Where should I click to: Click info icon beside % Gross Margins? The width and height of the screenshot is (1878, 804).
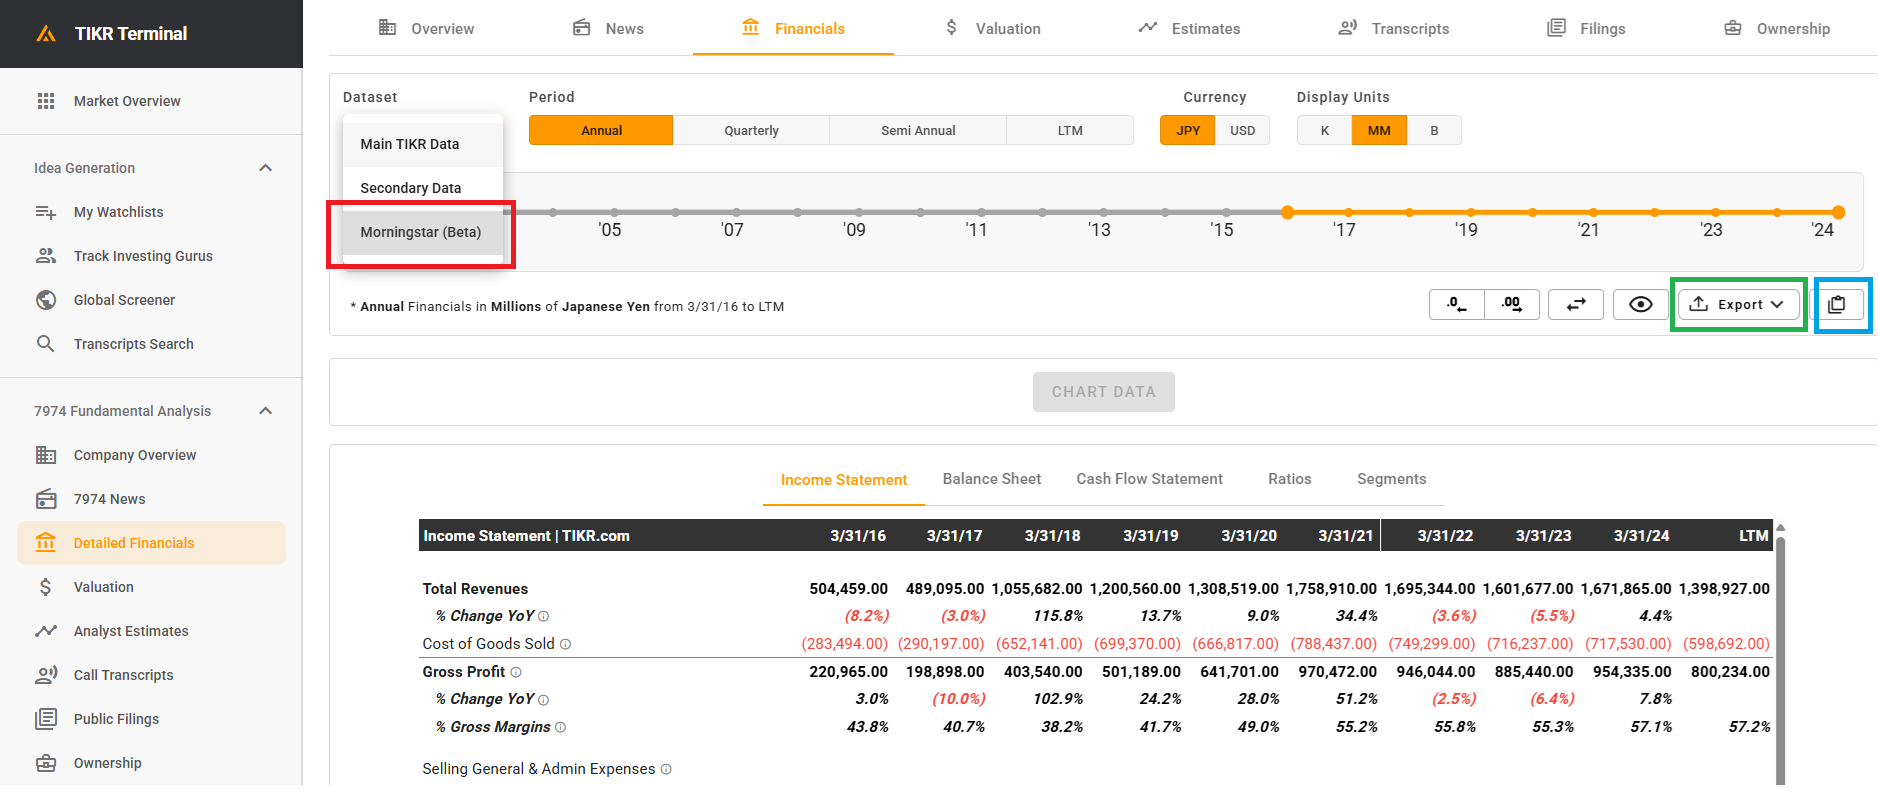point(560,728)
